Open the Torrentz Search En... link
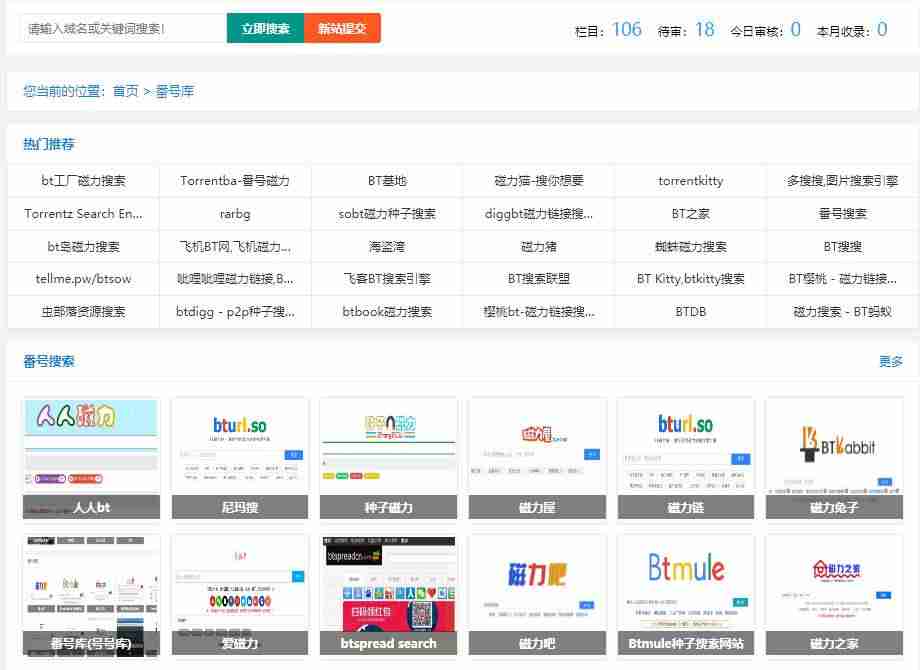Screen dimensions: 920x670 [x=83, y=214]
